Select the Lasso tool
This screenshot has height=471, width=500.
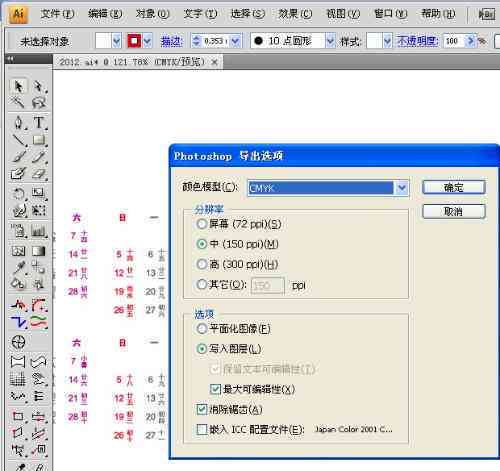click(39, 102)
